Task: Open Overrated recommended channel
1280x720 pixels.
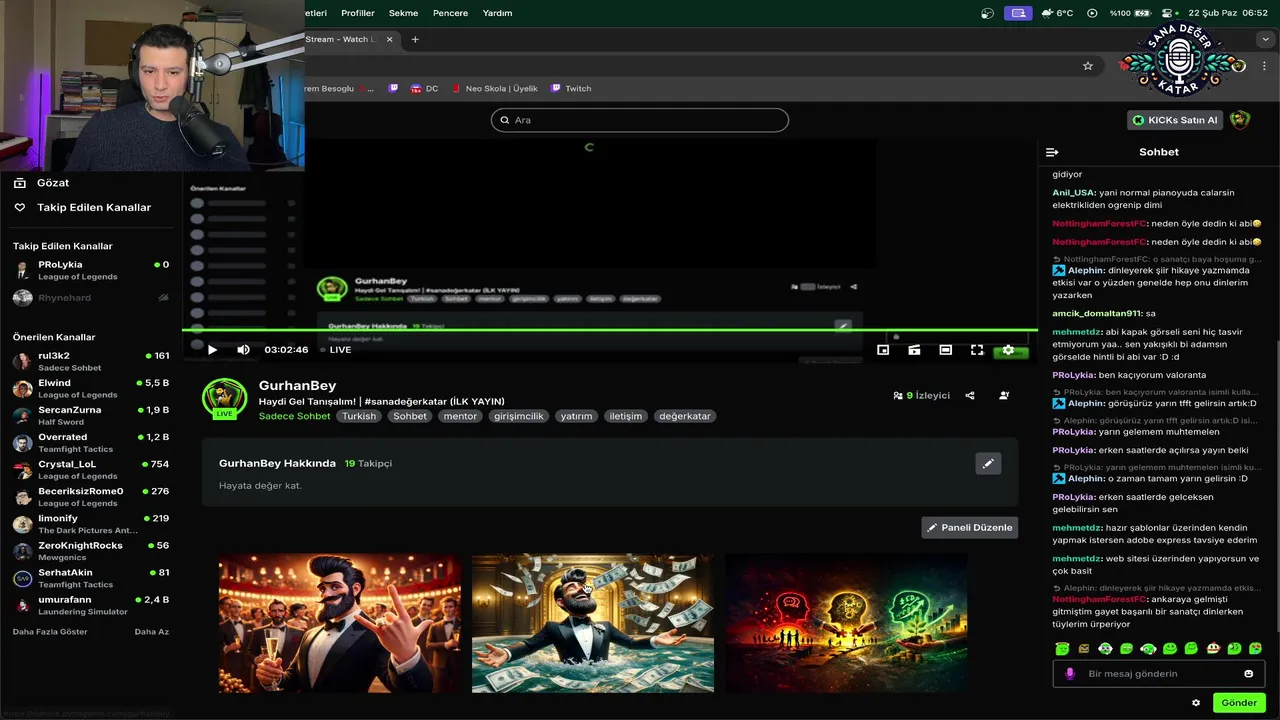Action: click(x=90, y=442)
